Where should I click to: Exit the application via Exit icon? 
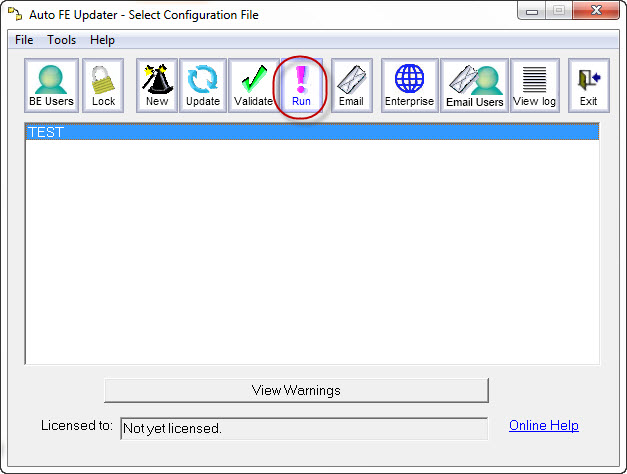(589, 85)
